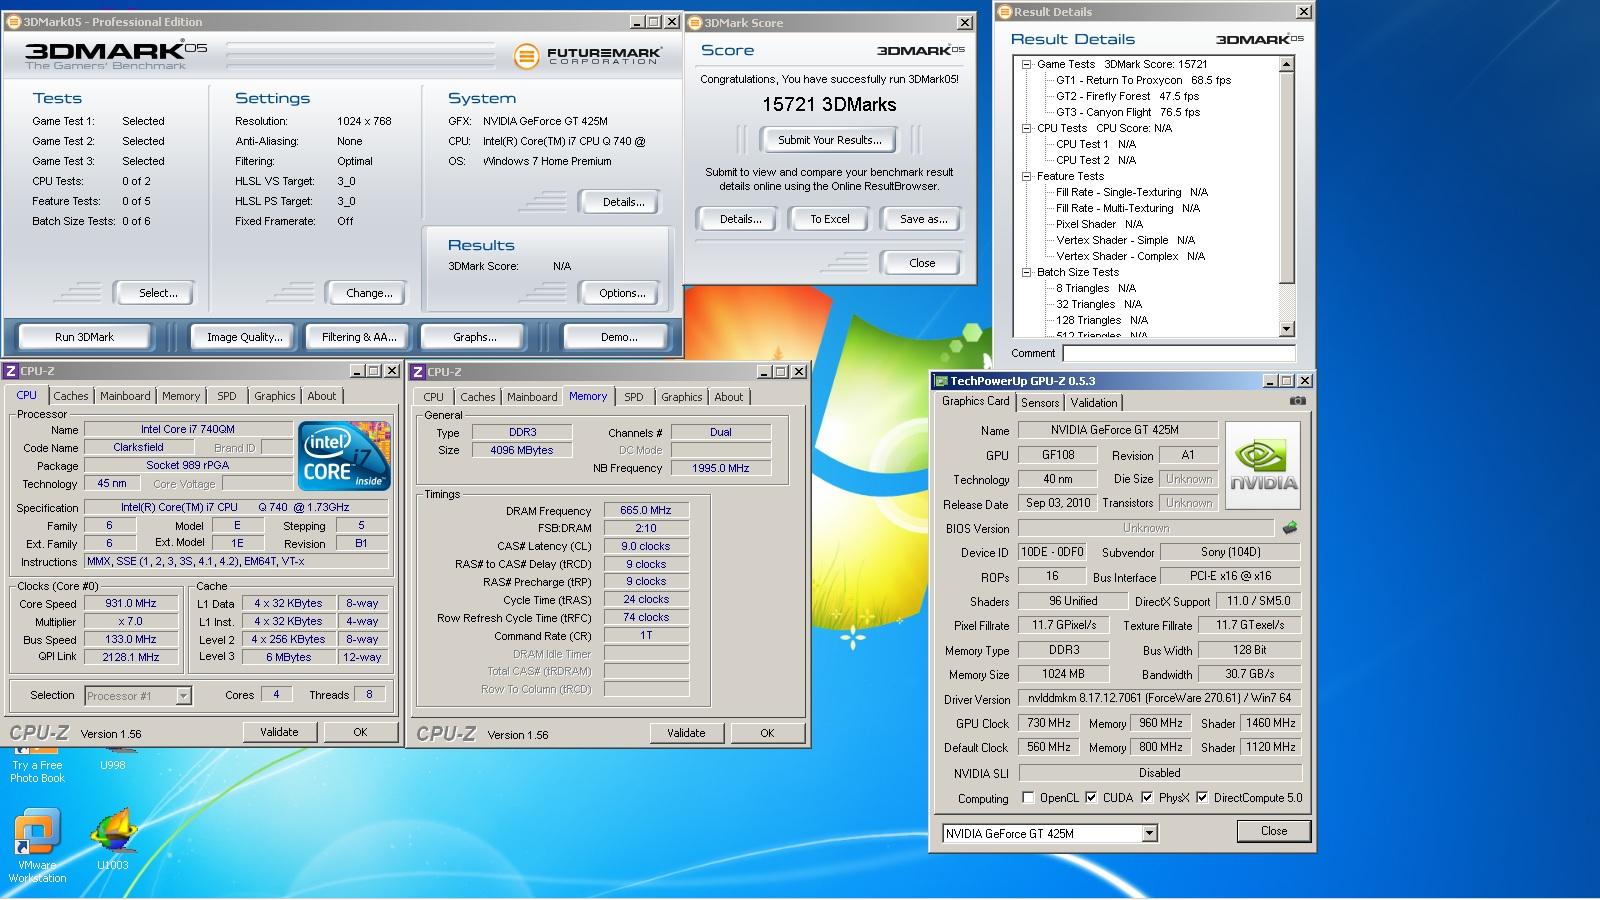This screenshot has width=1600, height=900.
Task: Click the NVIDIA logo in GPU-Z
Action: tap(1262, 465)
